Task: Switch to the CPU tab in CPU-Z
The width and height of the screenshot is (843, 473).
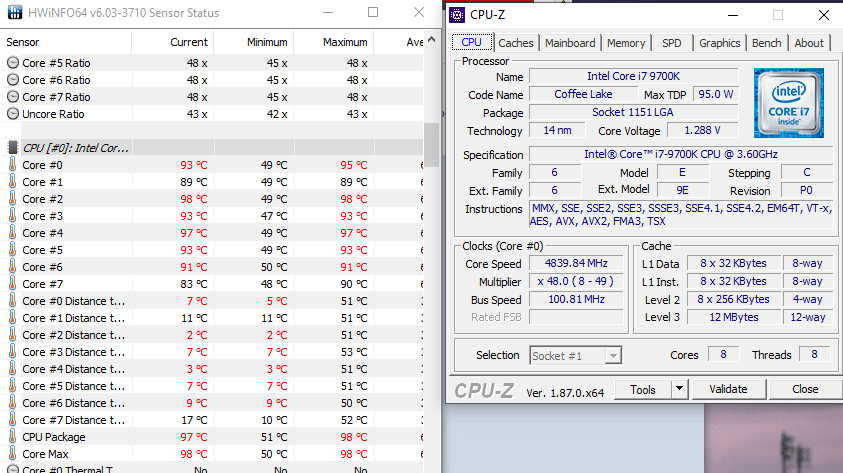Action: 471,42
